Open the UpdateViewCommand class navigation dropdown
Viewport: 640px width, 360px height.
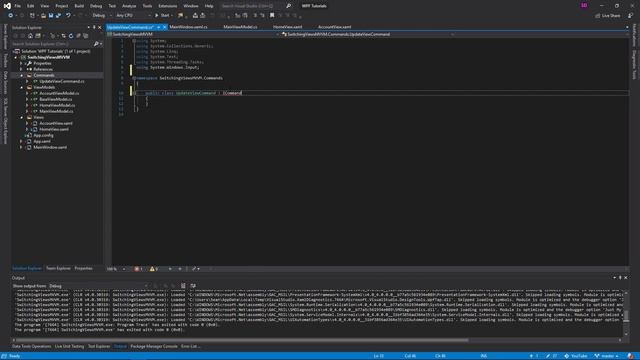368,34
